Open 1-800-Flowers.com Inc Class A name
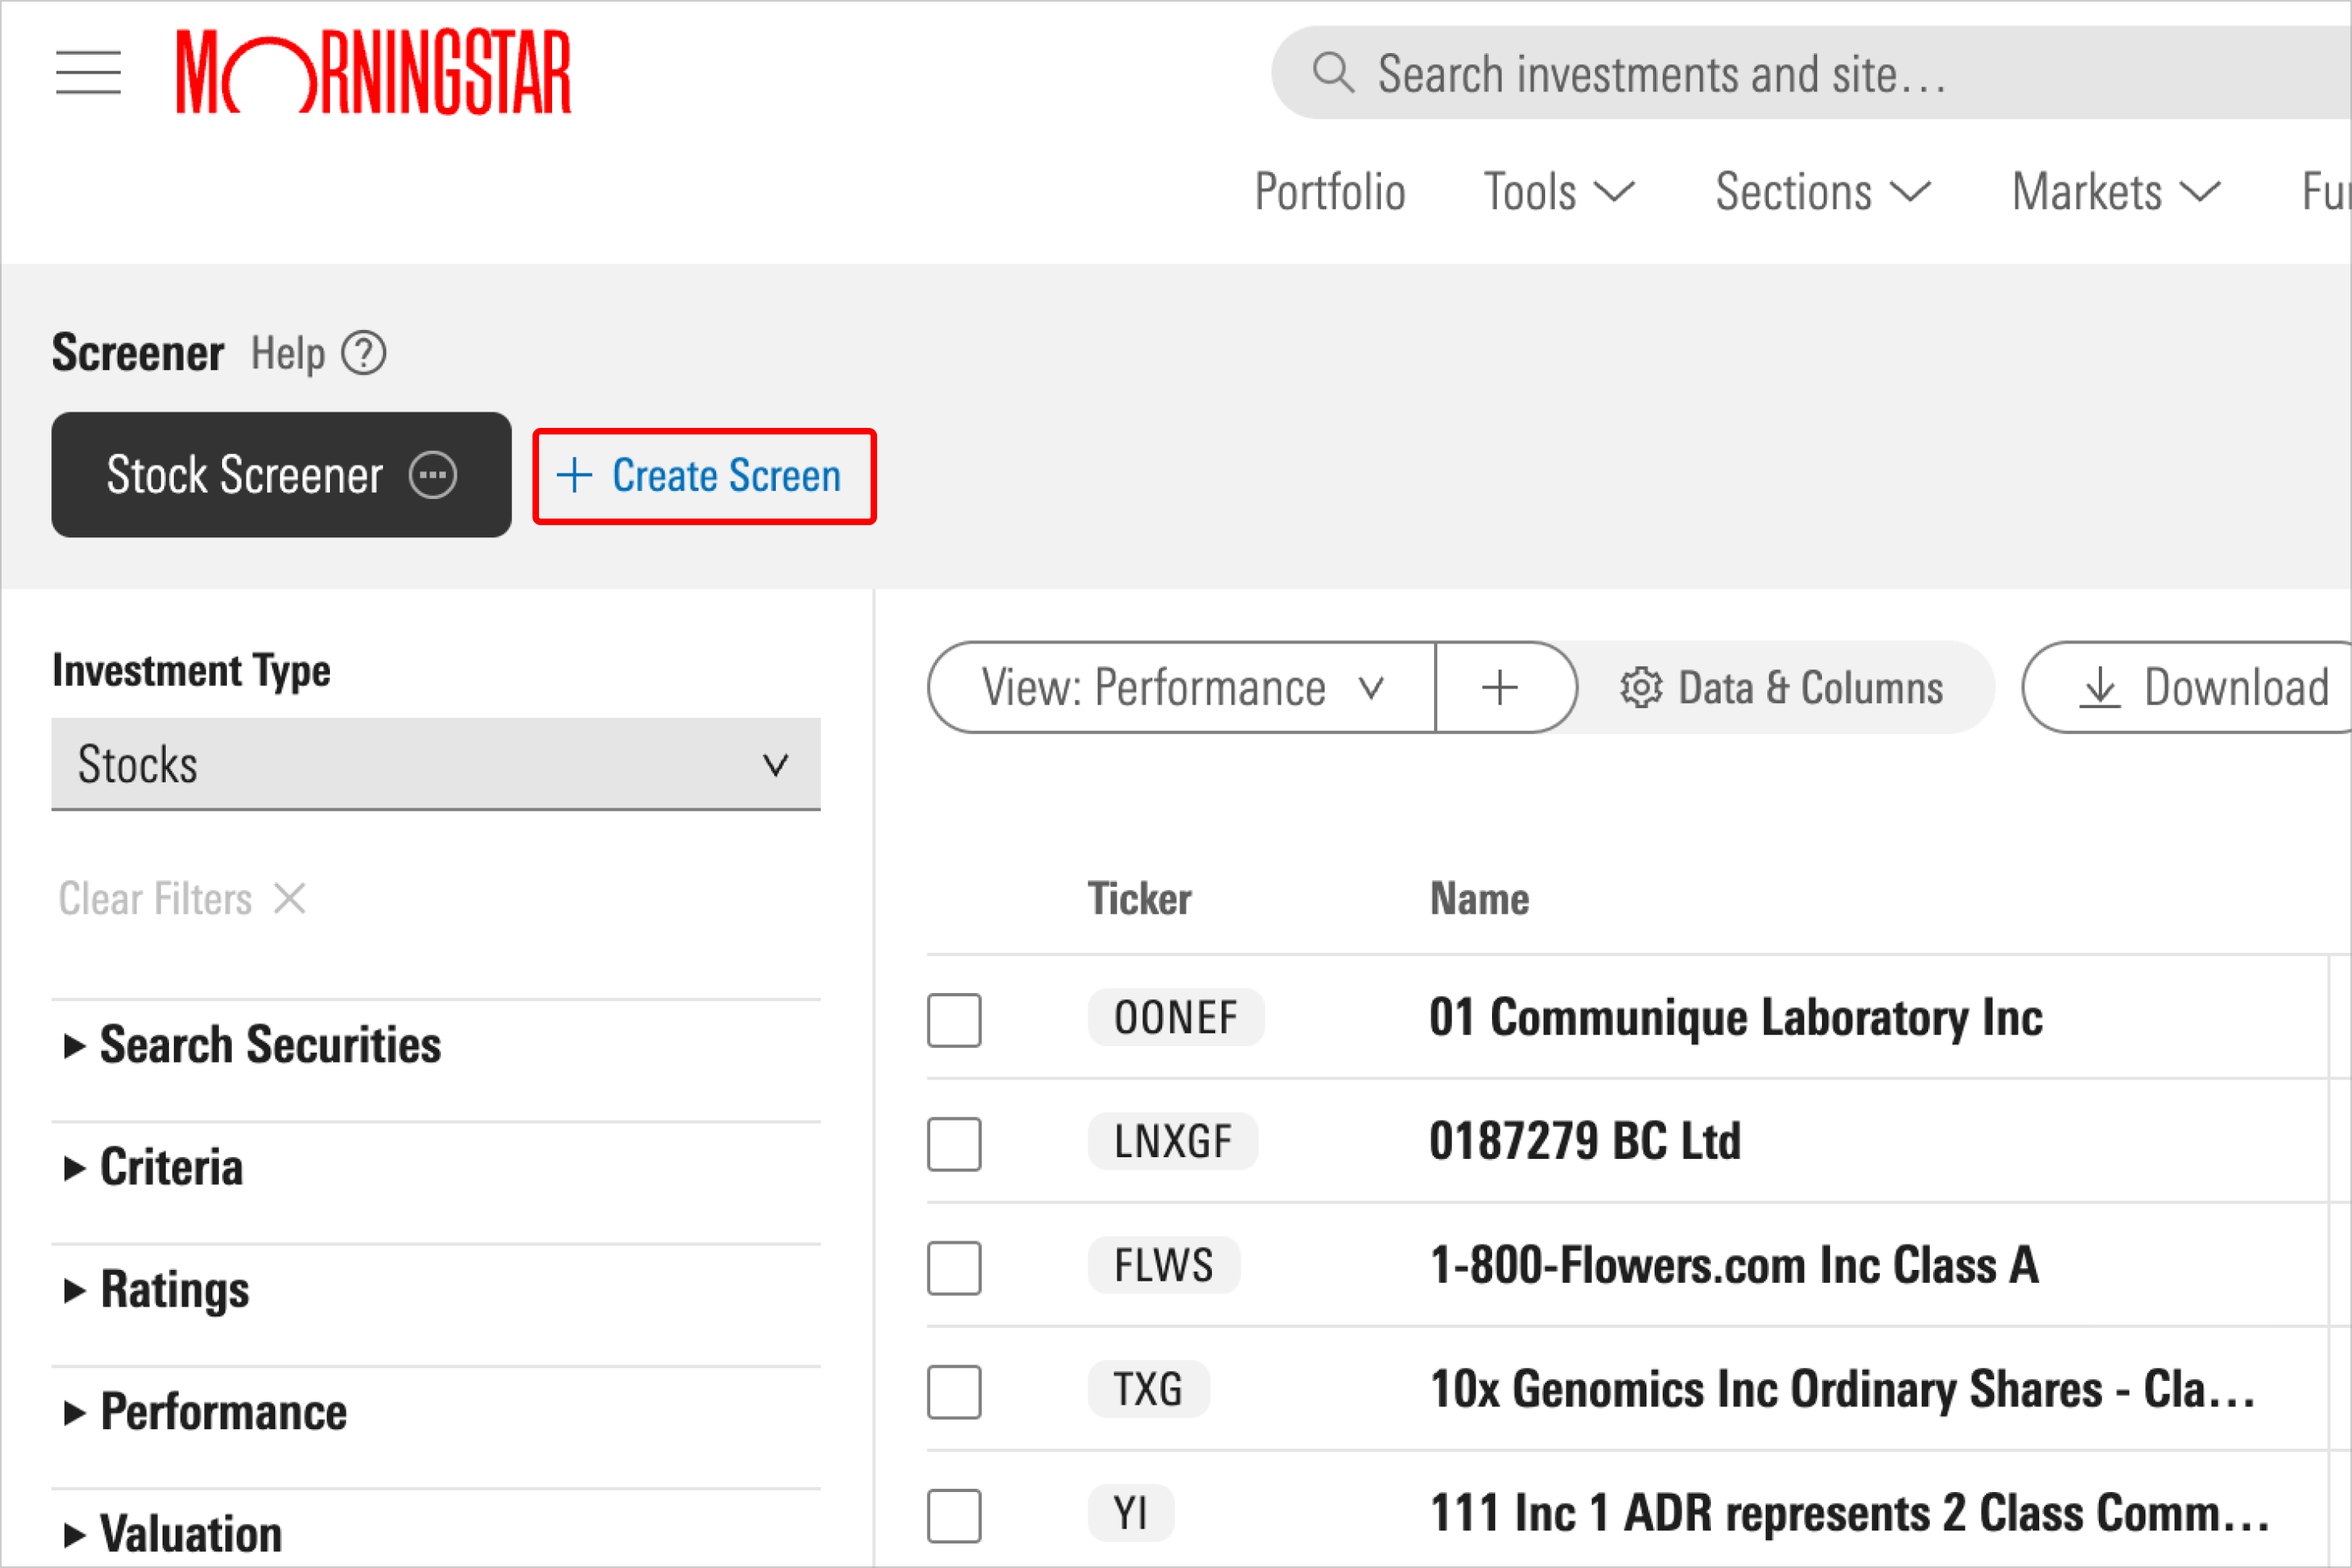 pyautogui.click(x=1734, y=1265)
